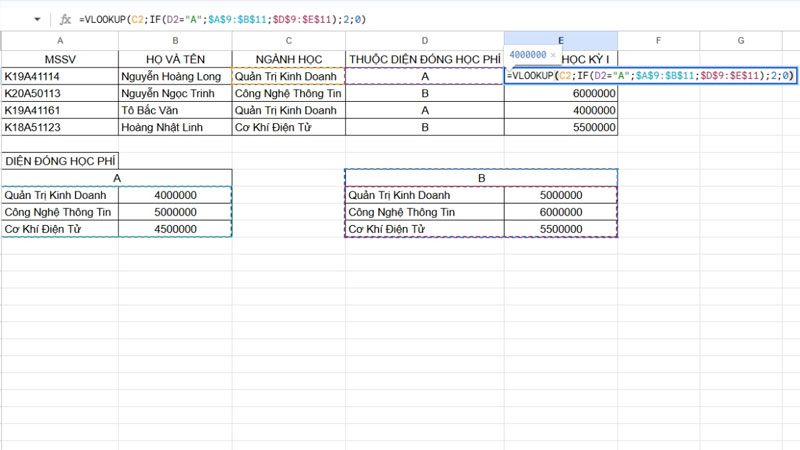This screenshot has height=450, width=800.
Task: Select Công Nghệ Thông Tin in row K20A50113
Action: [x=288, y=93]
